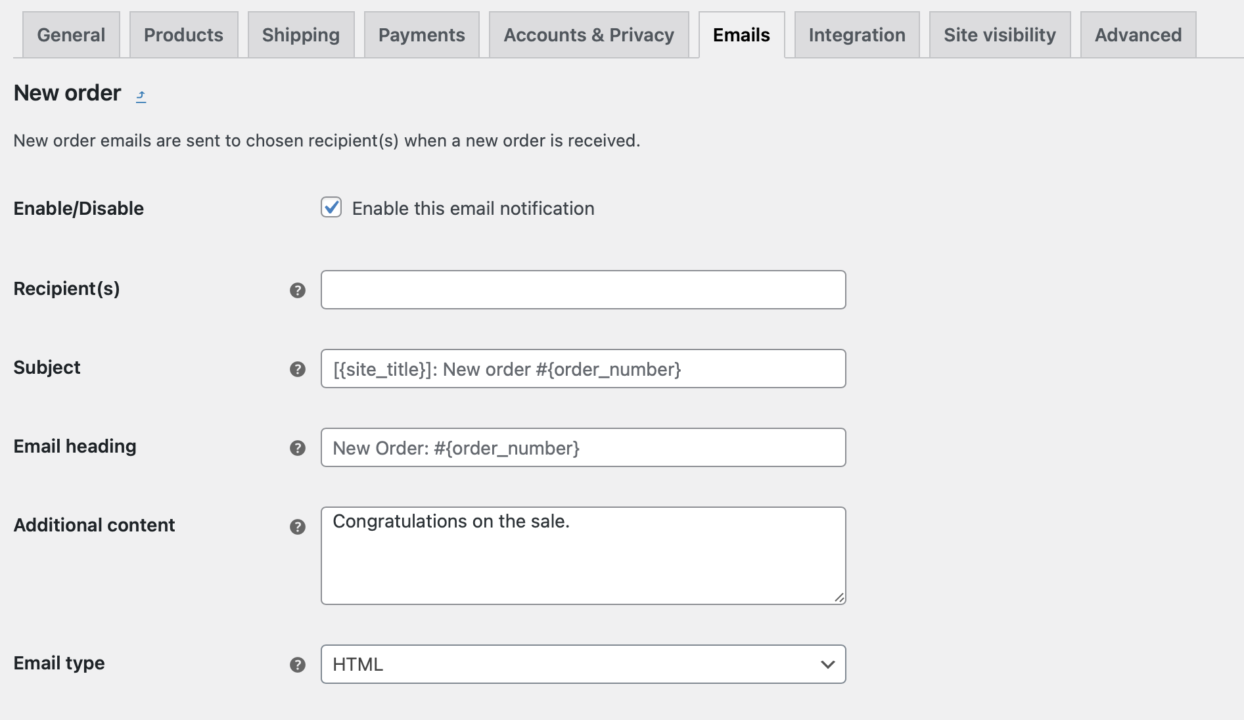Click the help icon next to Recipient(s)
Screen dimensions: 1244x720
click(x=298, y=289)
